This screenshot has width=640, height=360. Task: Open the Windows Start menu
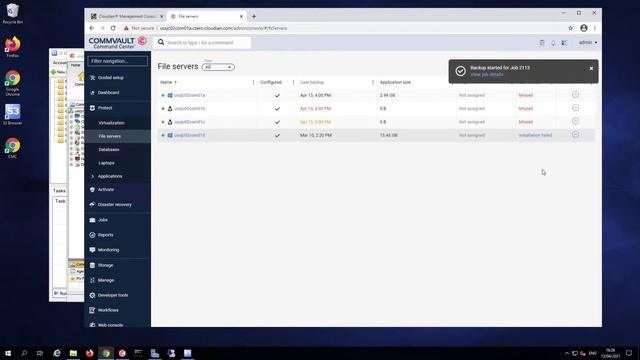[x=8, y=353]
